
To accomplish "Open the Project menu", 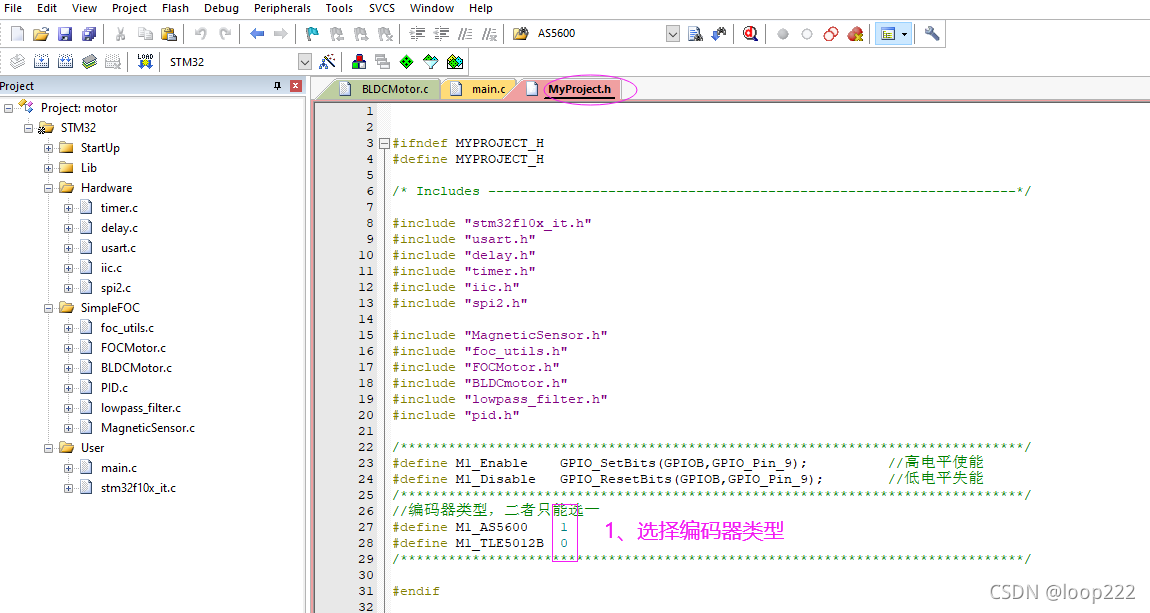I will click(x=129, y=8).
